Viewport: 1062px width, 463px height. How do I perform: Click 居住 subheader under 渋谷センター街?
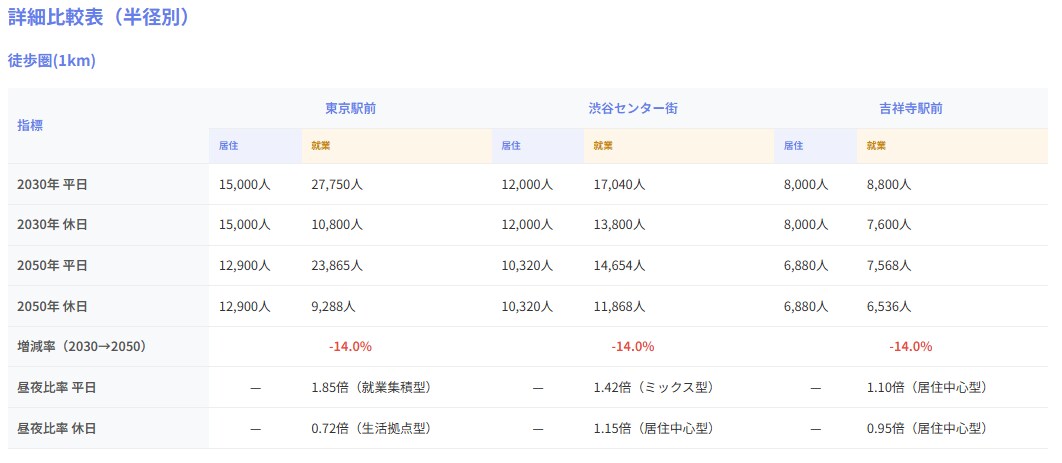click(x=511, y=146)
